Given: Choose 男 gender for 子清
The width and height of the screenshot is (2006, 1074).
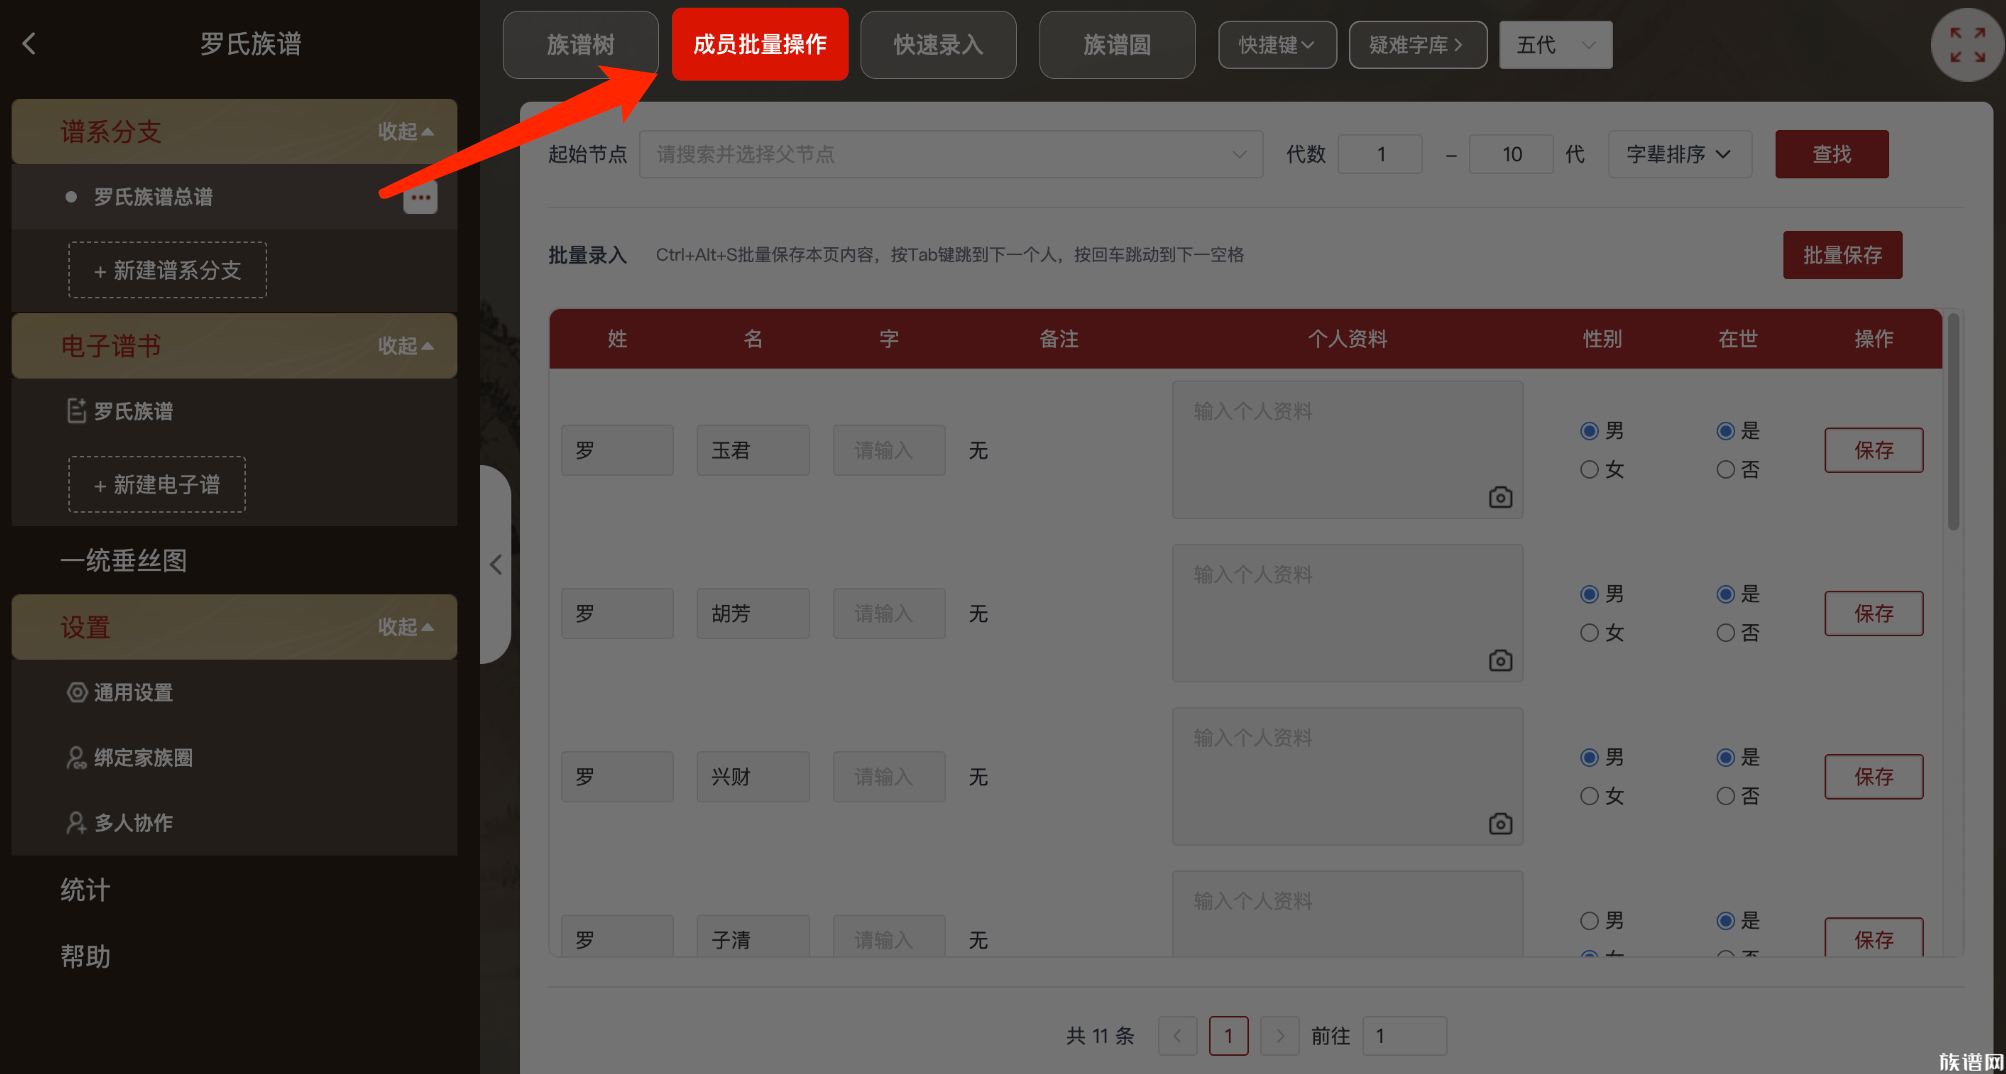Looking at the screenshot, I should (x=1589, y=920).
